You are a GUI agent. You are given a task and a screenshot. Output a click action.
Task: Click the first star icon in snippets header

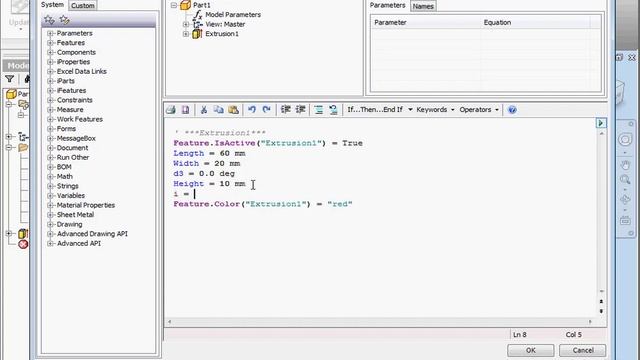coord(49,20)
